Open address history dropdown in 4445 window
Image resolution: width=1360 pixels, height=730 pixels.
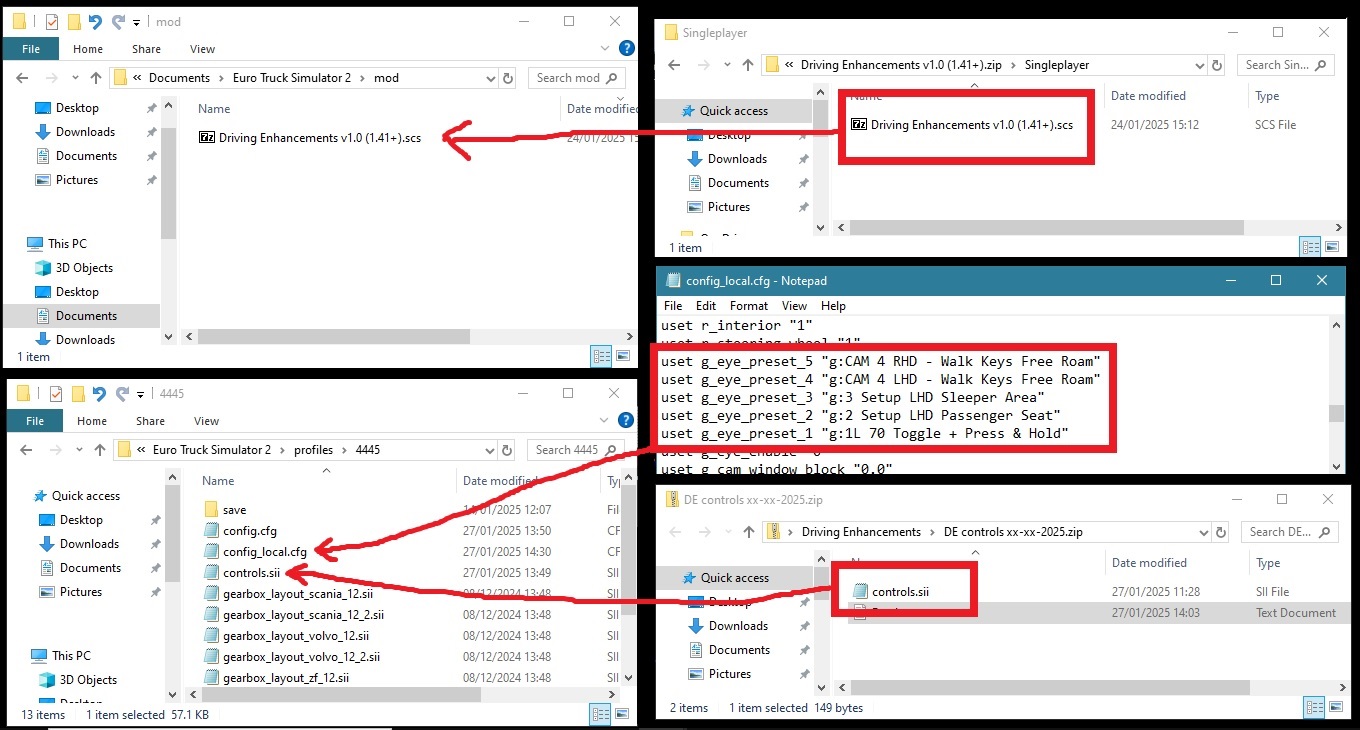point(490,450)
